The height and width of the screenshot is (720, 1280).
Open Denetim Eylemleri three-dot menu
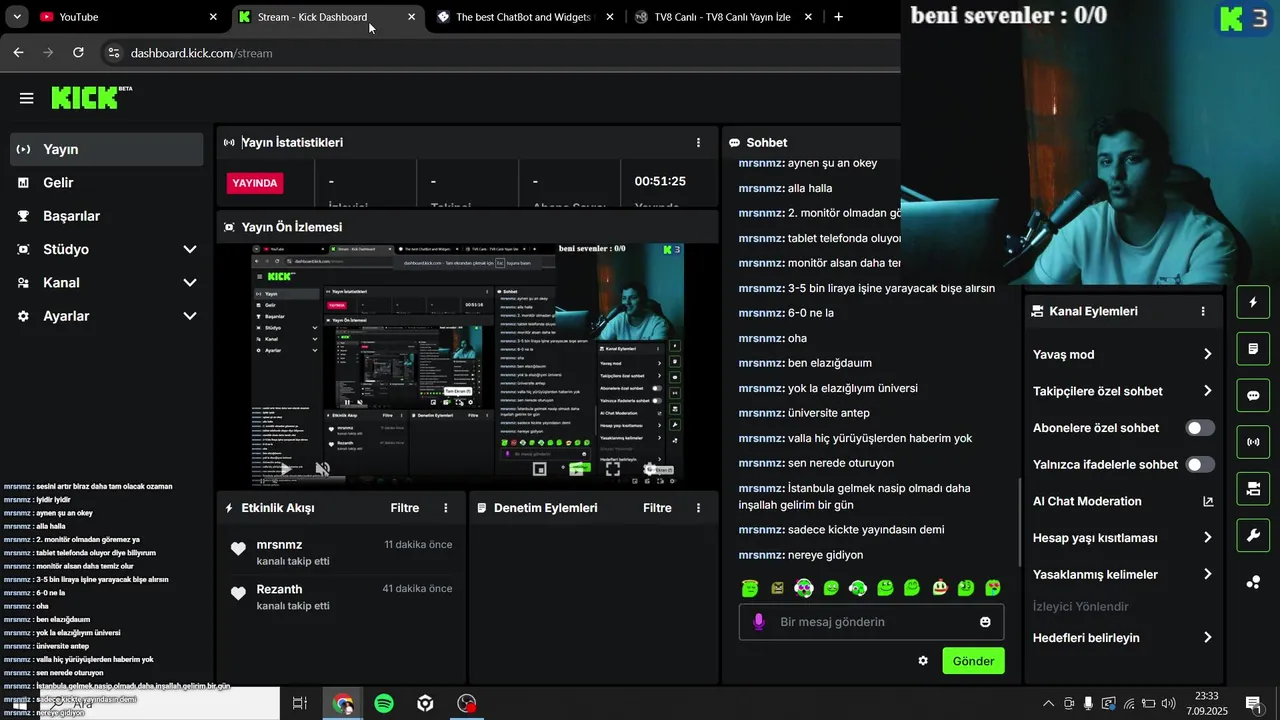698,508
